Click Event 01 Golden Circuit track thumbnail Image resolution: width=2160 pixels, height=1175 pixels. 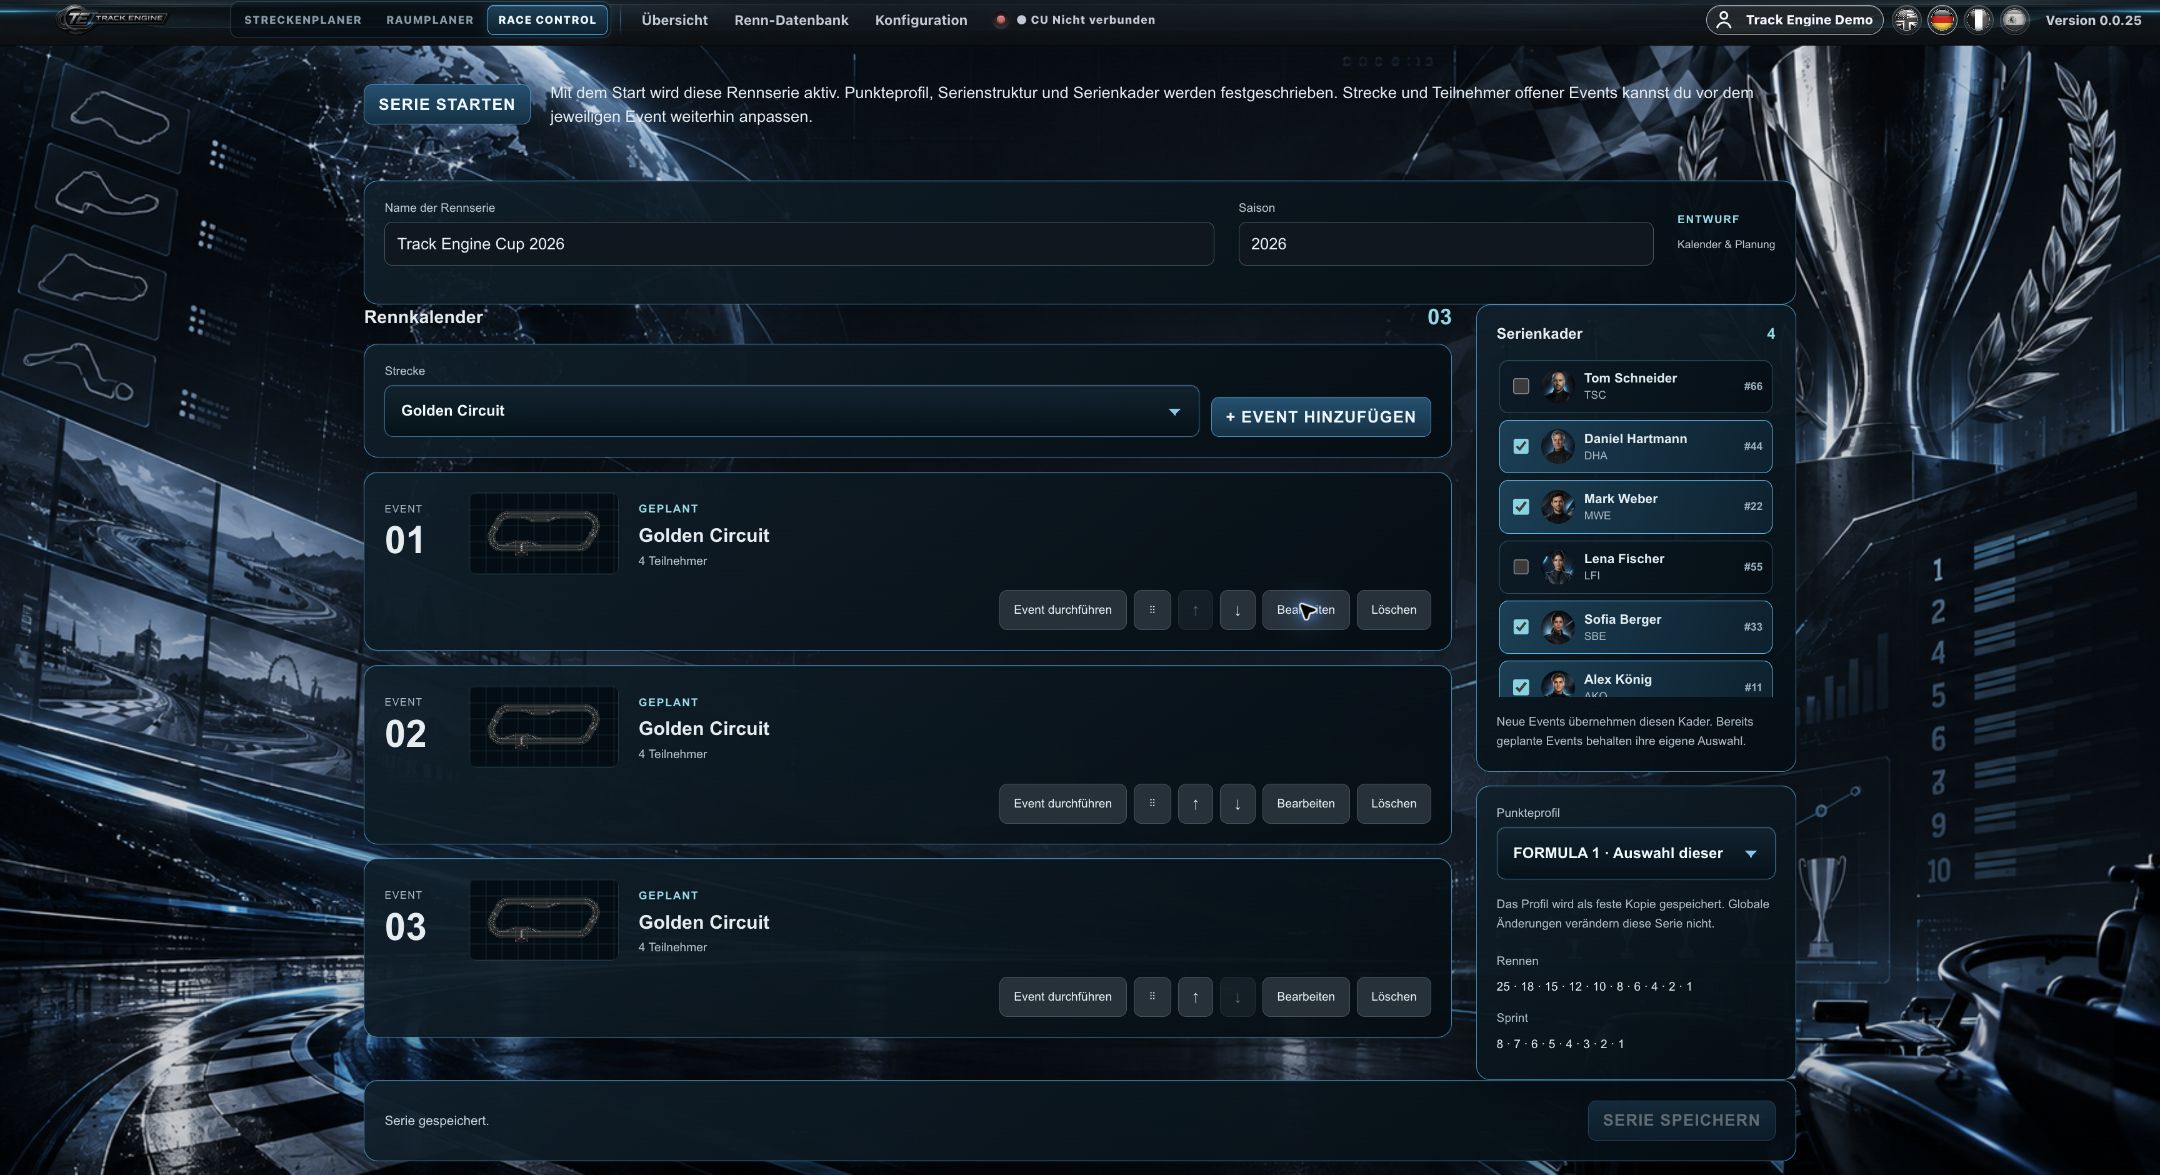(x=544, y=533)
